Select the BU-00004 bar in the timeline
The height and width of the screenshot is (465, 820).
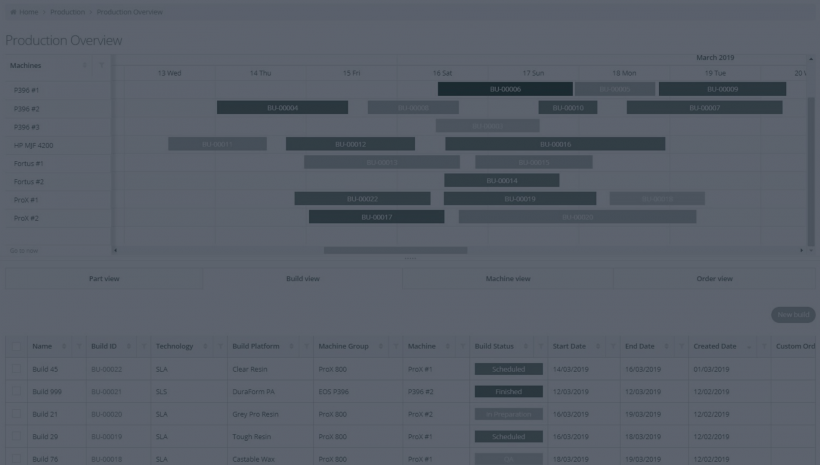click(x=282, y=108)
